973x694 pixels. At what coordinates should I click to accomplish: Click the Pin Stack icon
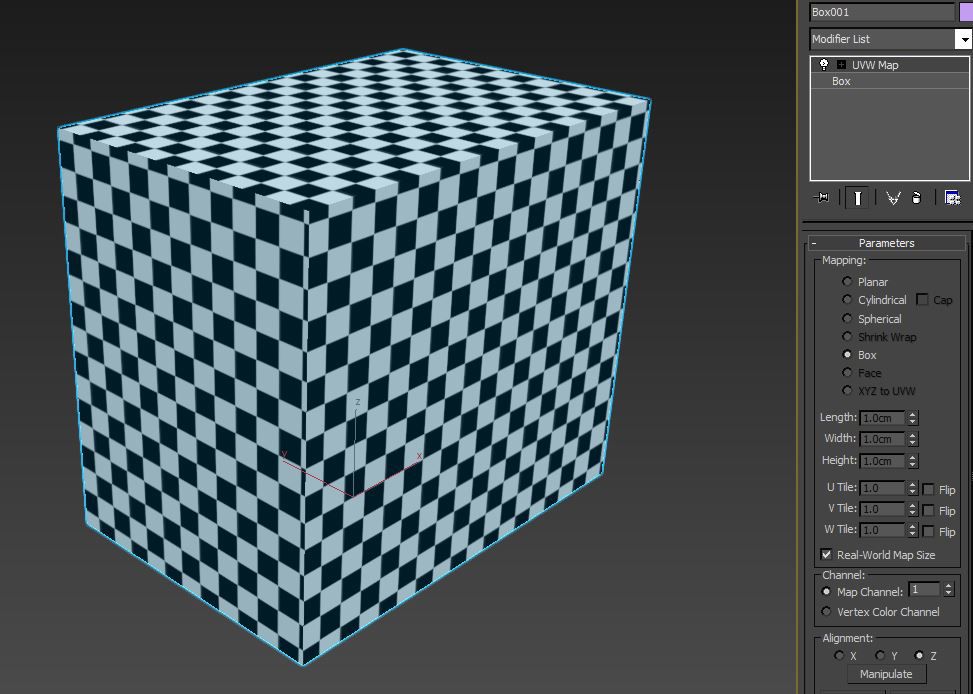(822, 198)
